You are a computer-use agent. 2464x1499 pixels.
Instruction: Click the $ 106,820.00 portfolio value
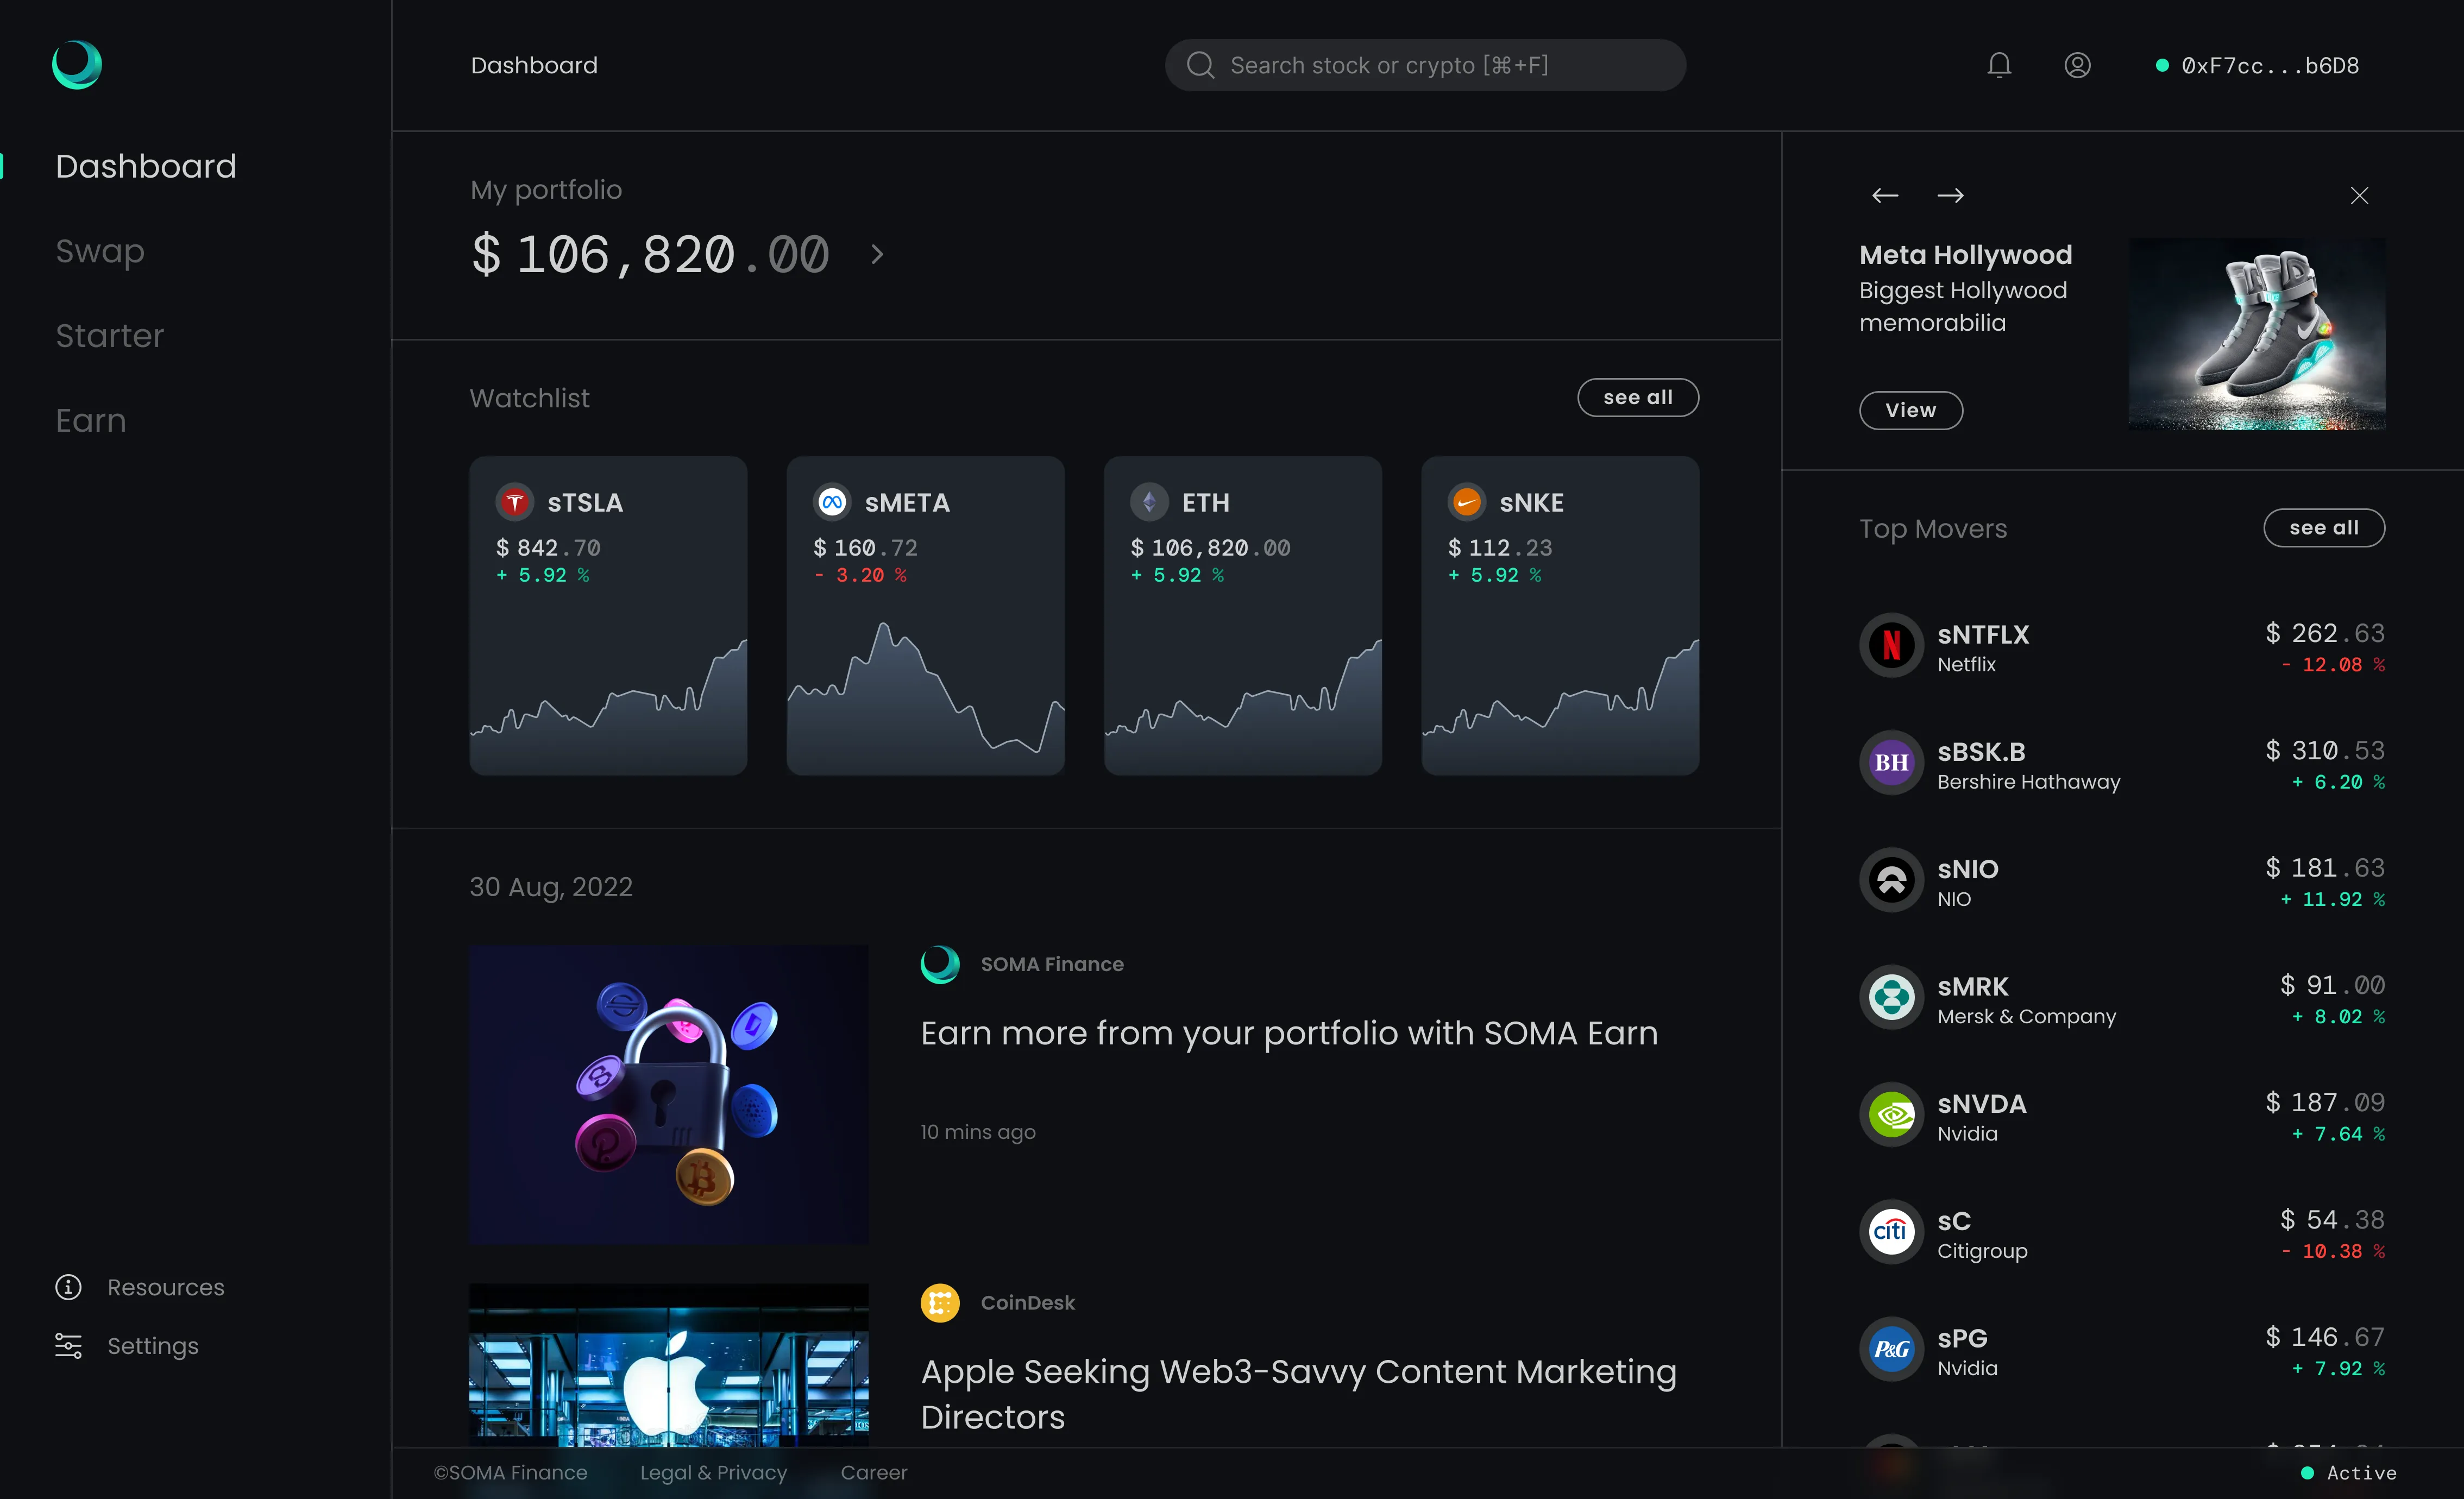(x=650, y=254)
